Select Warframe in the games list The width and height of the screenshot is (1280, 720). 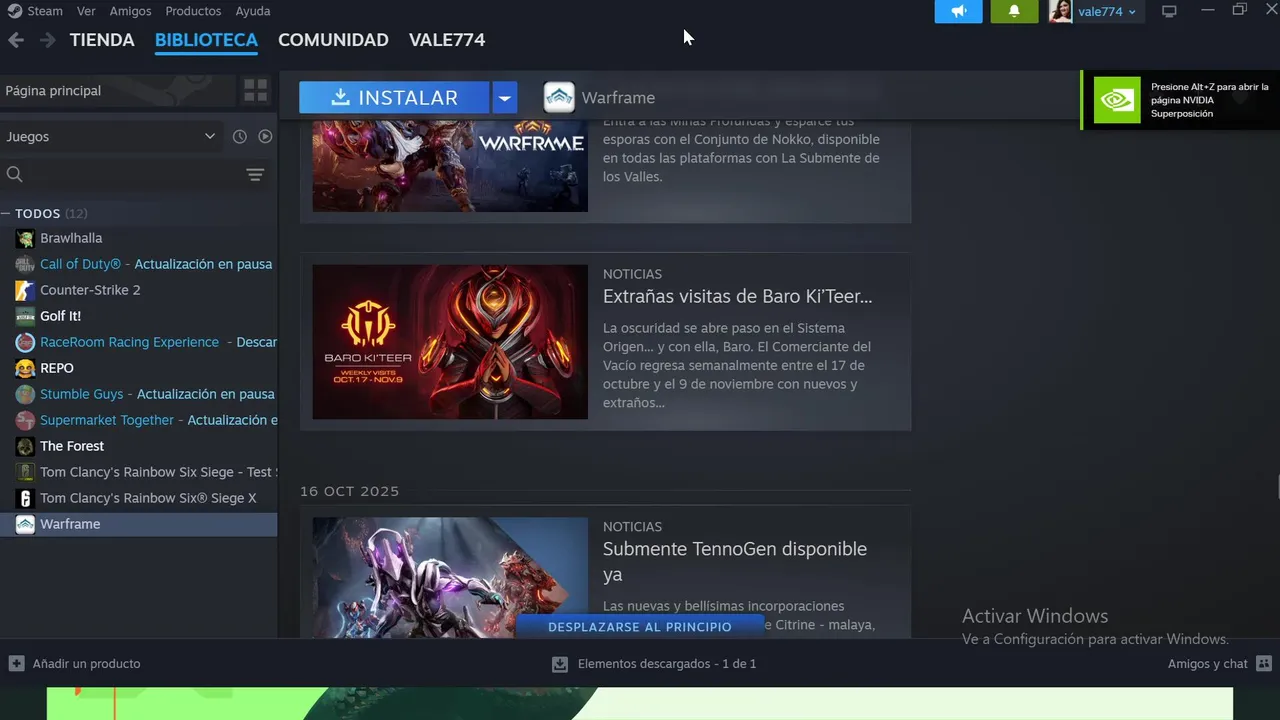139,524
